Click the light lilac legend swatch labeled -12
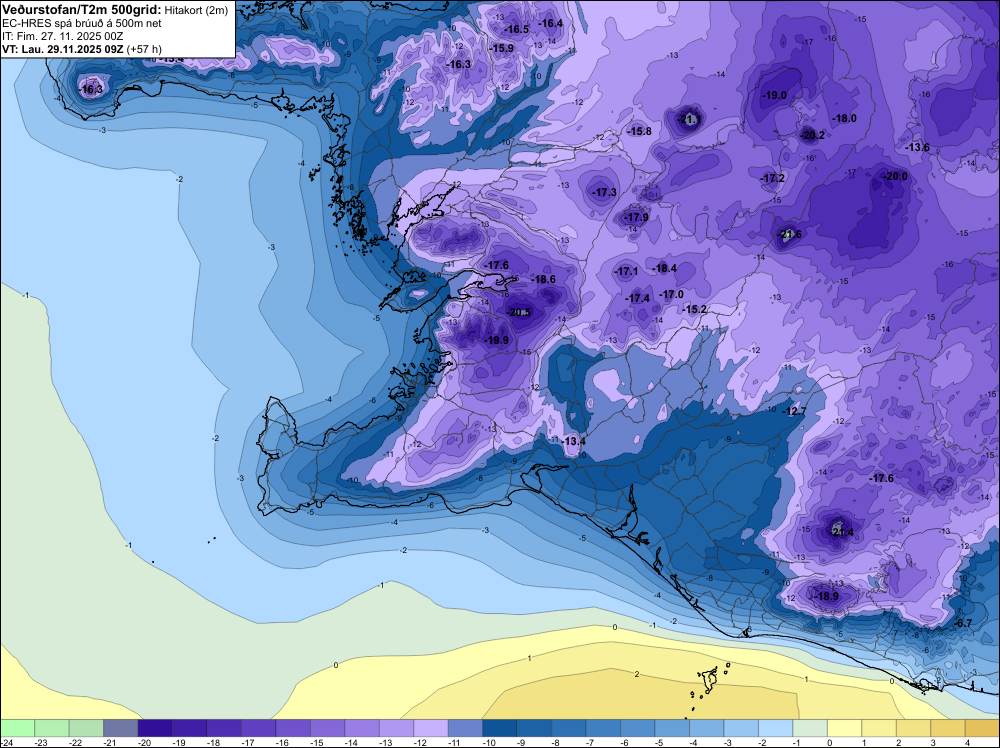1000x748 pixels. click(x=430, y=728)
